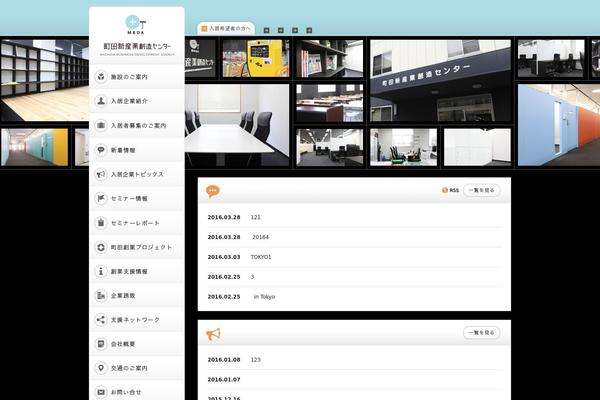Open the 入居企業紹介 menu item
This screenshot has height=400, width=600.
coord(137,101)
